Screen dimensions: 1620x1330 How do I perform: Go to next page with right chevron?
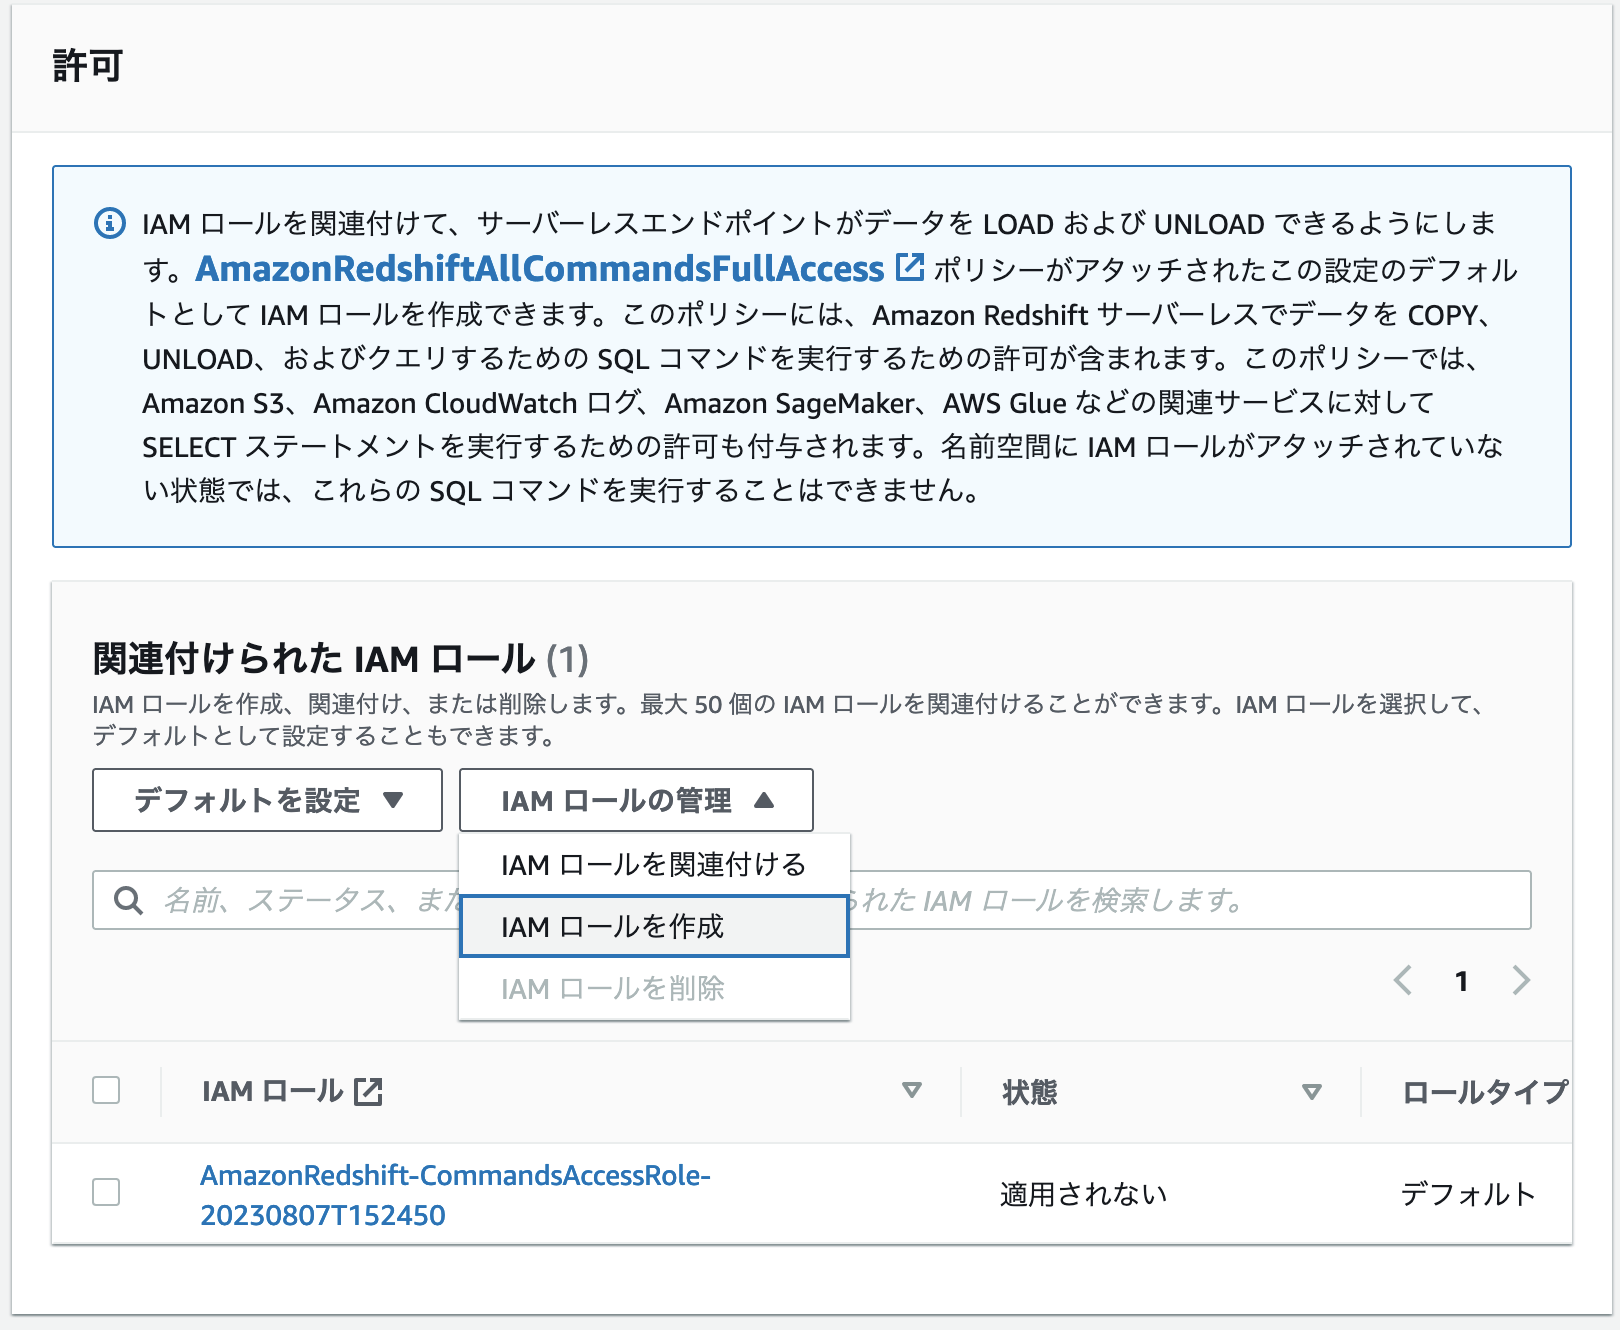[x=1521, y=980]
